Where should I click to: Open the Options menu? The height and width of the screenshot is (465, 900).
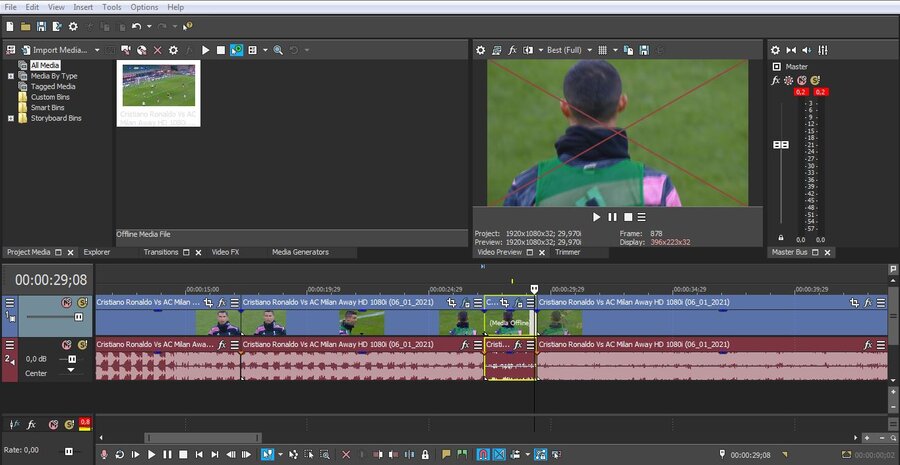pyautogui.click(x=144, y=7)
